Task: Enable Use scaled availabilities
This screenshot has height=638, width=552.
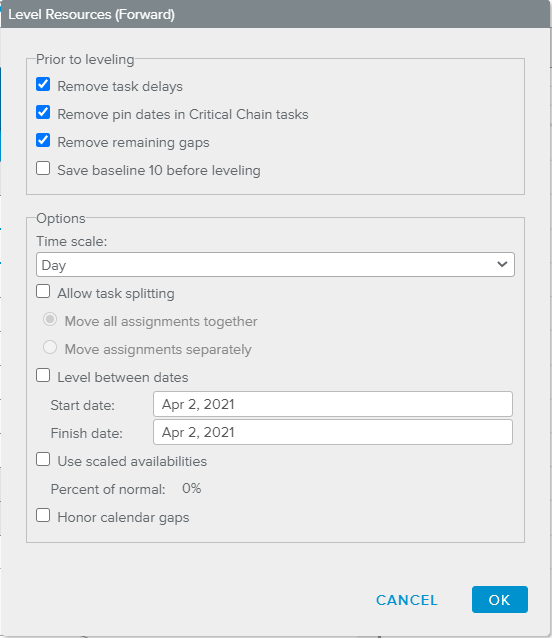Action: pyautogui.click(x=43, y=460)
